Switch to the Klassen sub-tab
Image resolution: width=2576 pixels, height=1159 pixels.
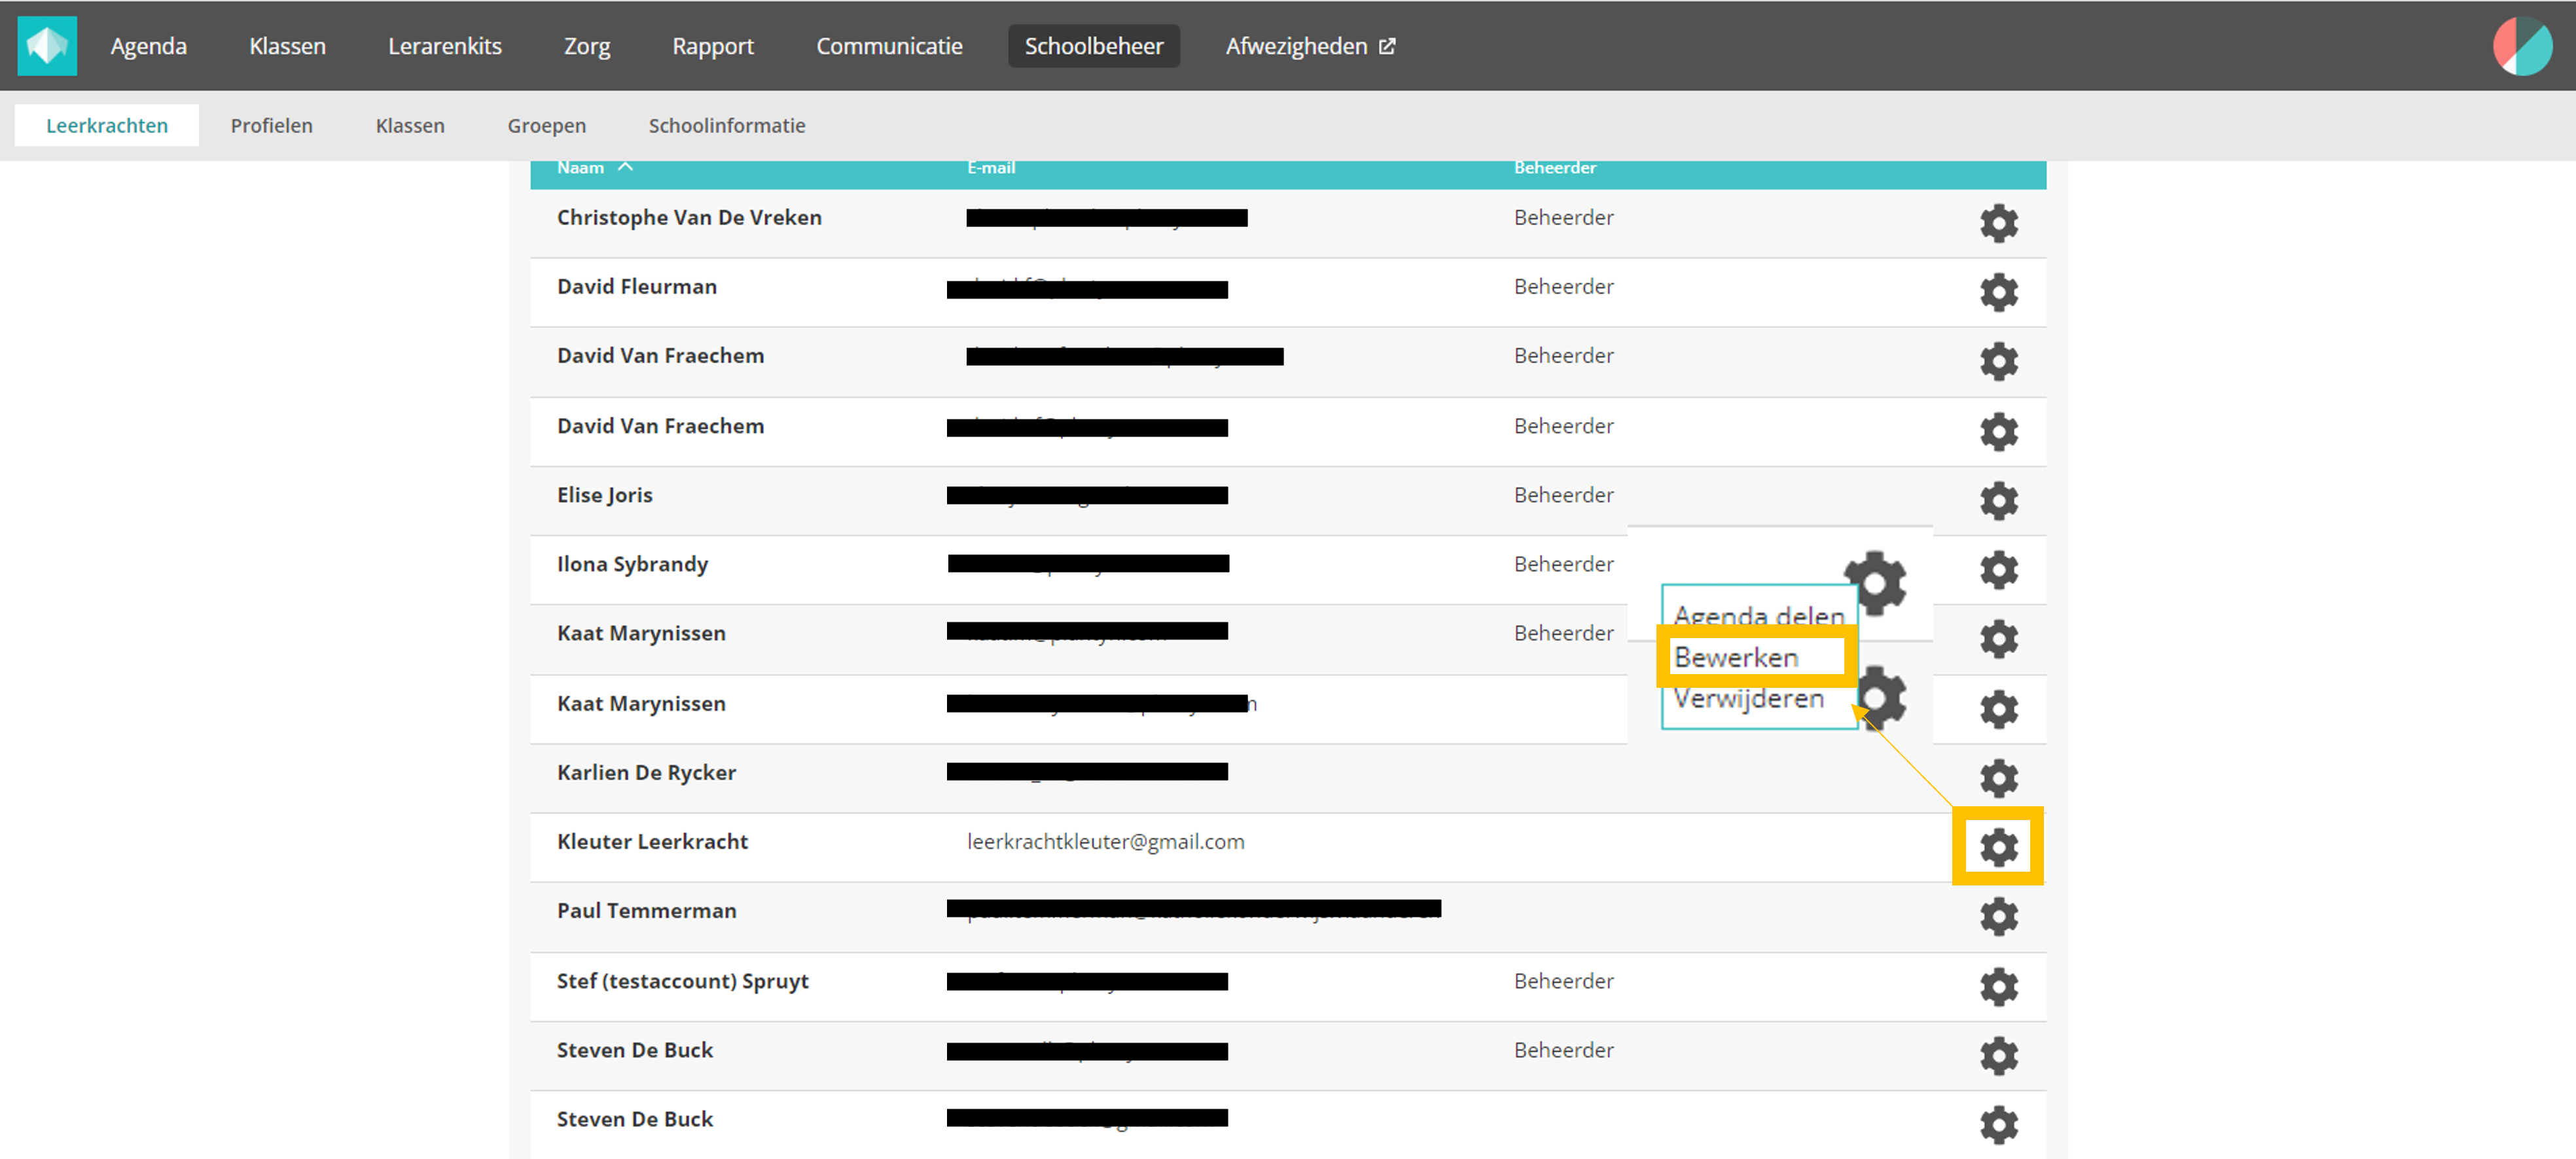pyautogui.click(x=409, y=125)
